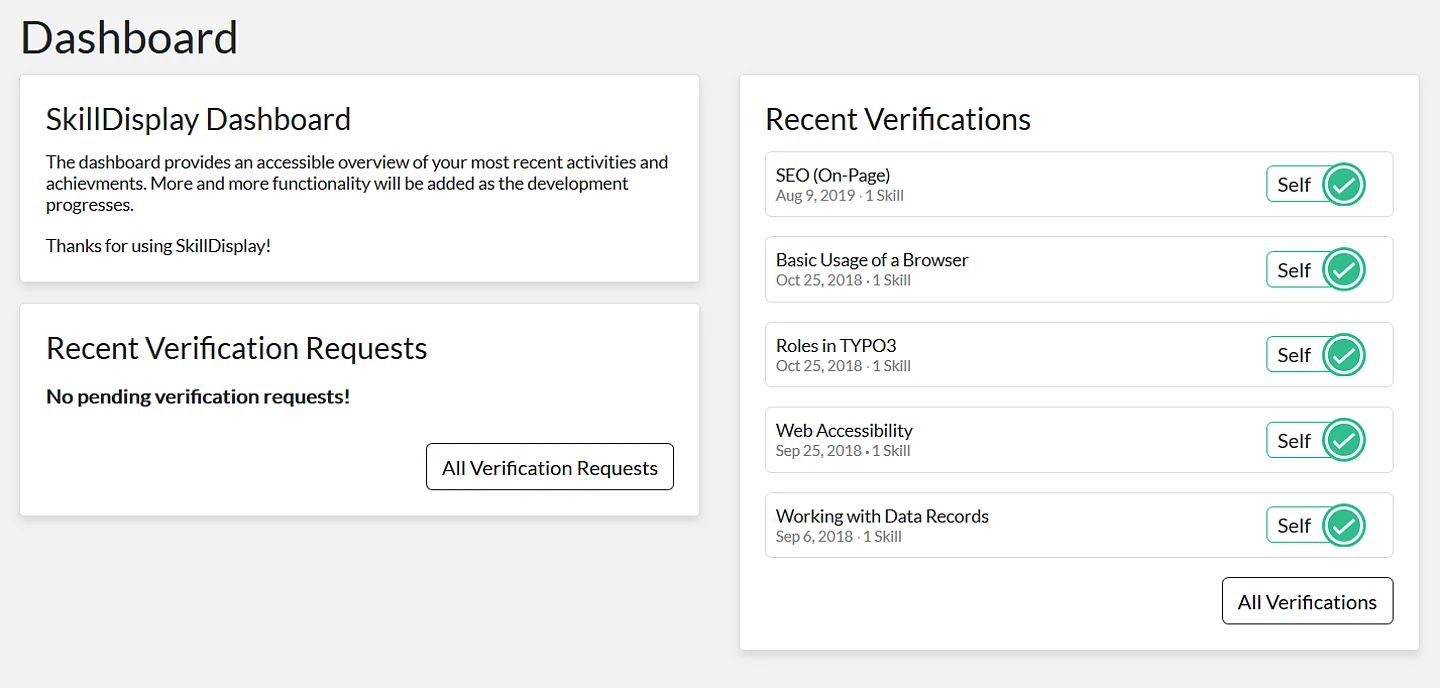Click the Self label on Roles in TYPO3 row
This screenshot has width=1440, height=688.
pos(1293,355)
